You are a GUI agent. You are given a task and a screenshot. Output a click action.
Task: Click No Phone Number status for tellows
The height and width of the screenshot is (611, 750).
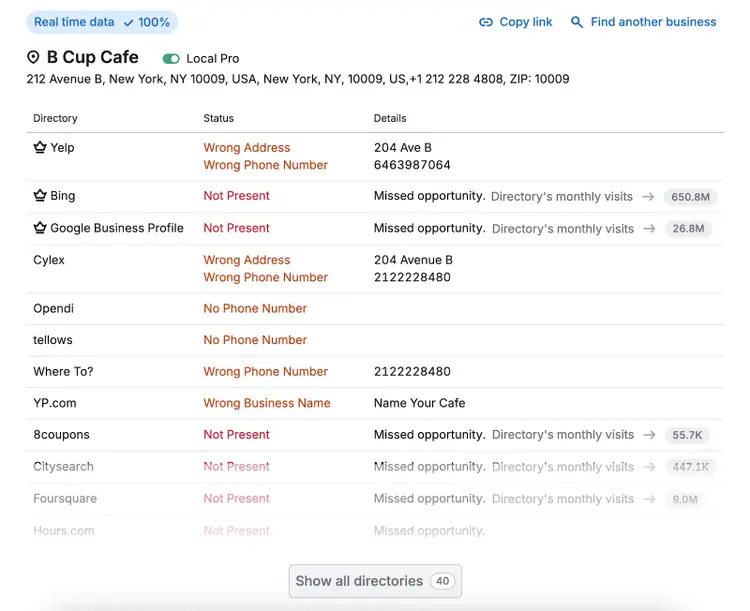(x=255, y=340)
